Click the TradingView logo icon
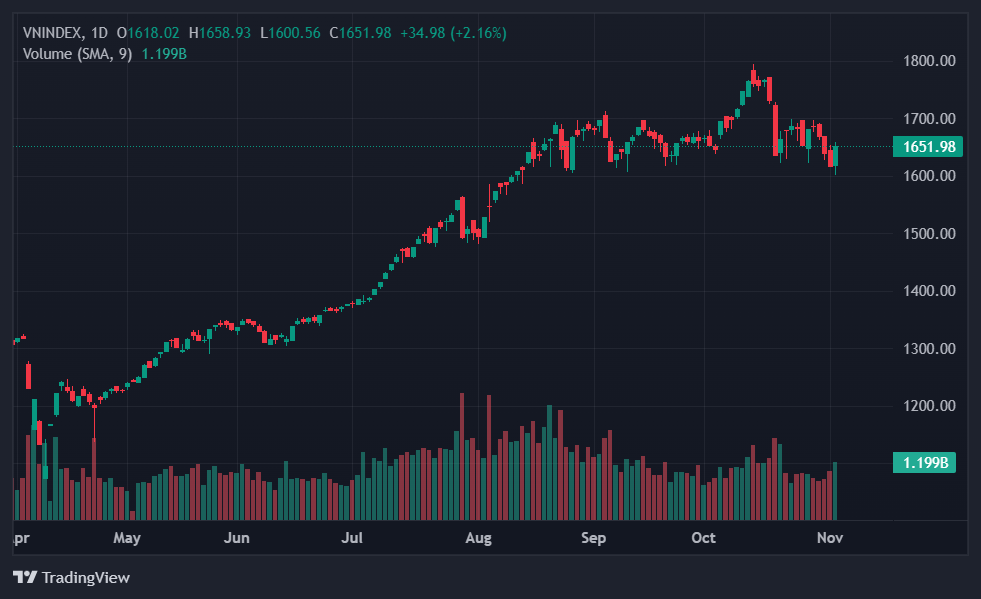Image resolution: width=981 pixels, height=599 pixels. click(25, 577)
